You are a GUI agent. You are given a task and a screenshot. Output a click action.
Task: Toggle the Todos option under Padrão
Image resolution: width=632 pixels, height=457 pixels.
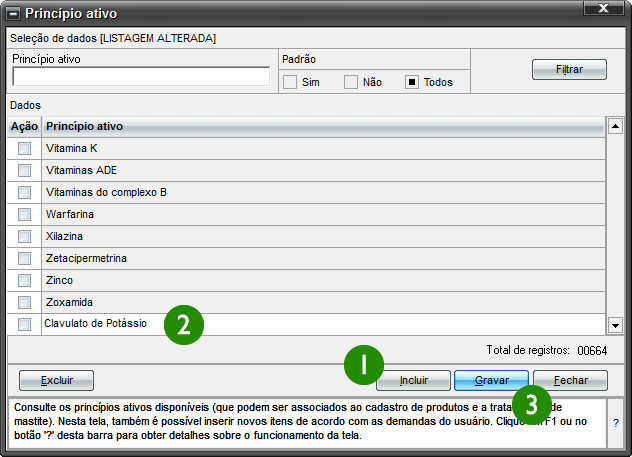pos(412,82)
